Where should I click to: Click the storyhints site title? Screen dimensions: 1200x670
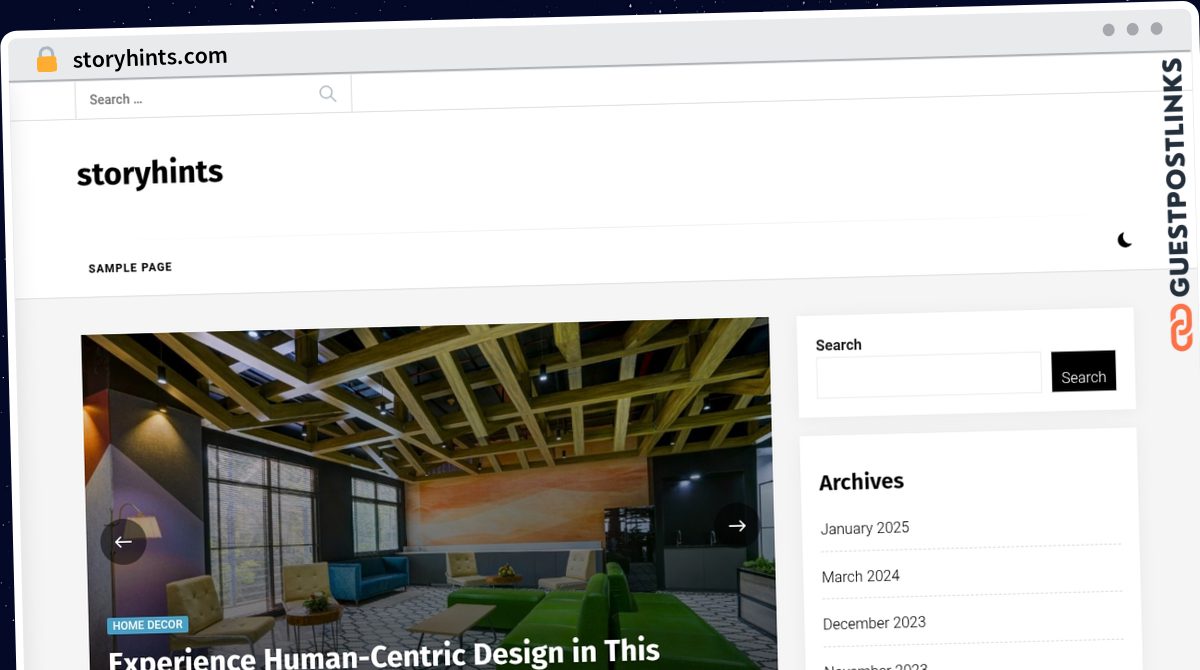pos(150,173)
